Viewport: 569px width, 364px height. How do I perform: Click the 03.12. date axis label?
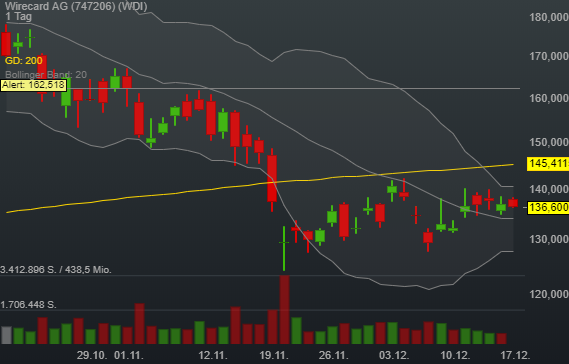pos(394,355)
